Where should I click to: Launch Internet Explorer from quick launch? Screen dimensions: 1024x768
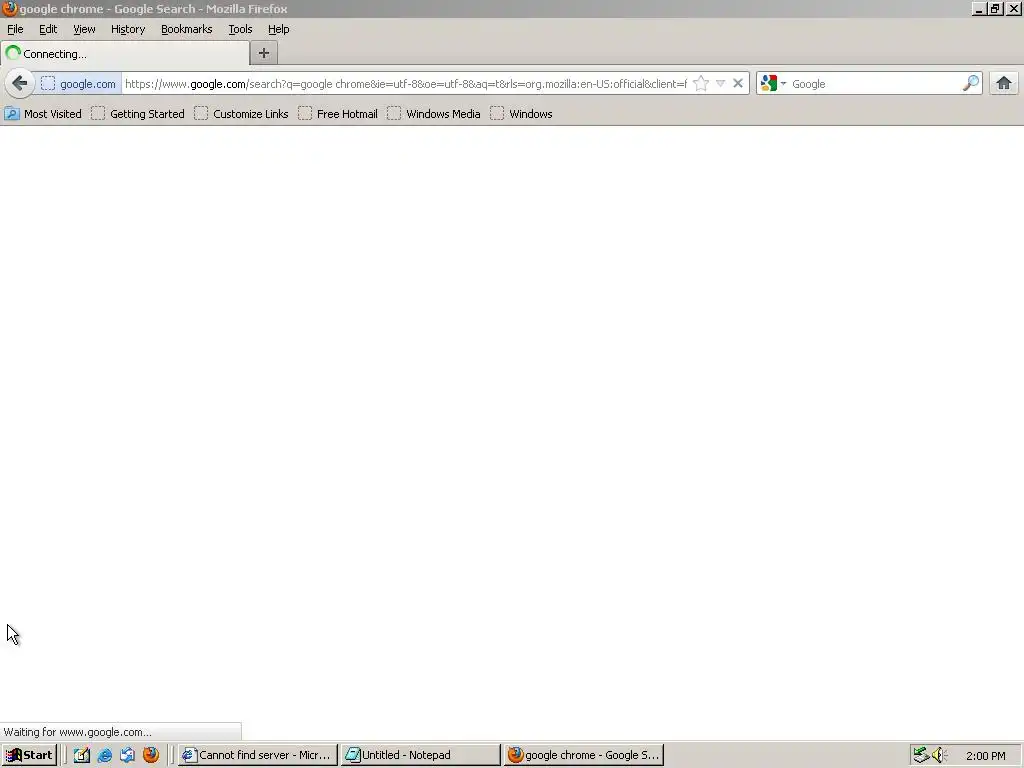[104, 755]
